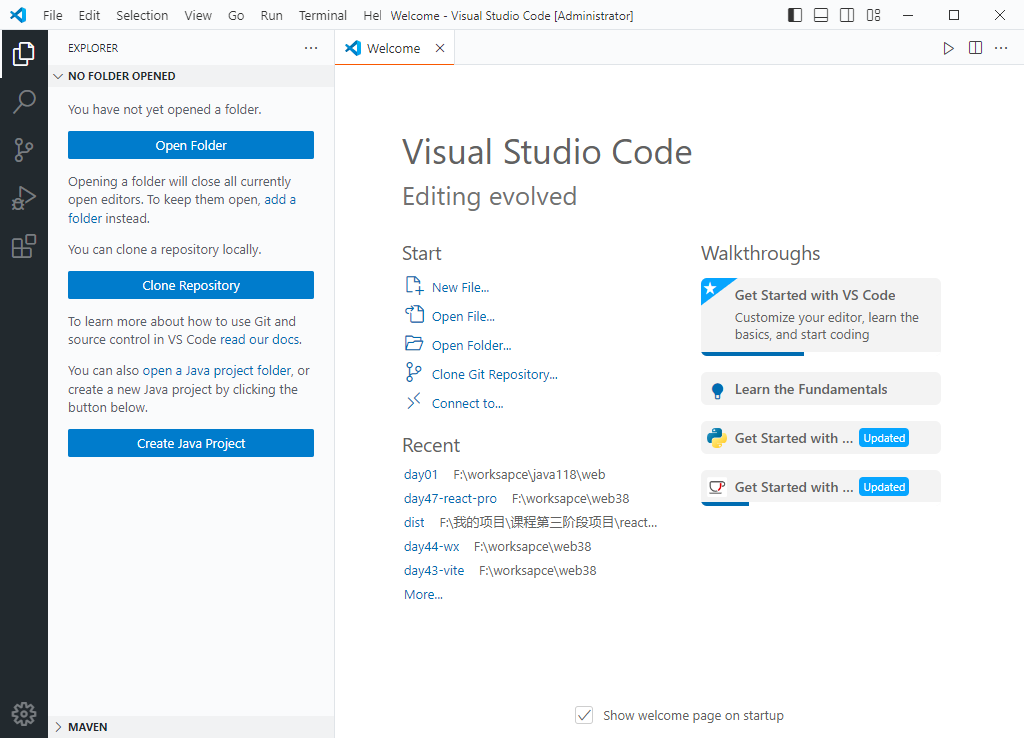Click Updated badge on Java walkthrough
The width and height of the screenshot is (1024, 738).
(884, 487)
